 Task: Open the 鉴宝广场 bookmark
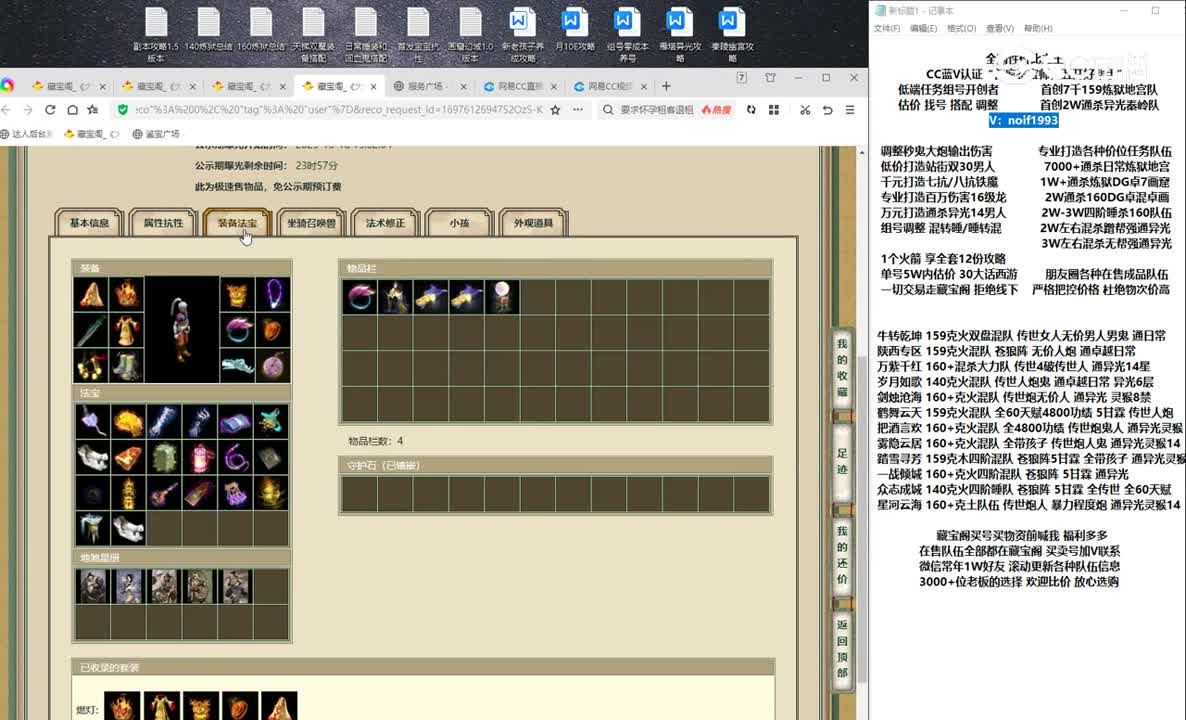157,134
